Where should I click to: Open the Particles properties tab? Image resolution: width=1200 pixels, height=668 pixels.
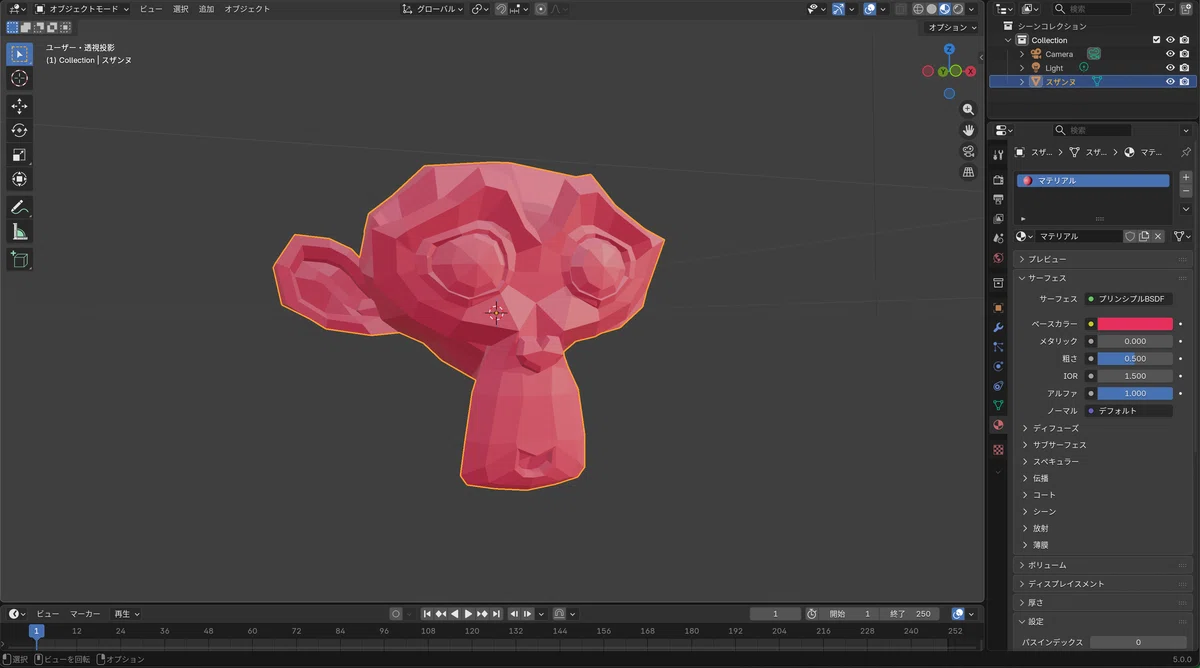pos(998,347)
